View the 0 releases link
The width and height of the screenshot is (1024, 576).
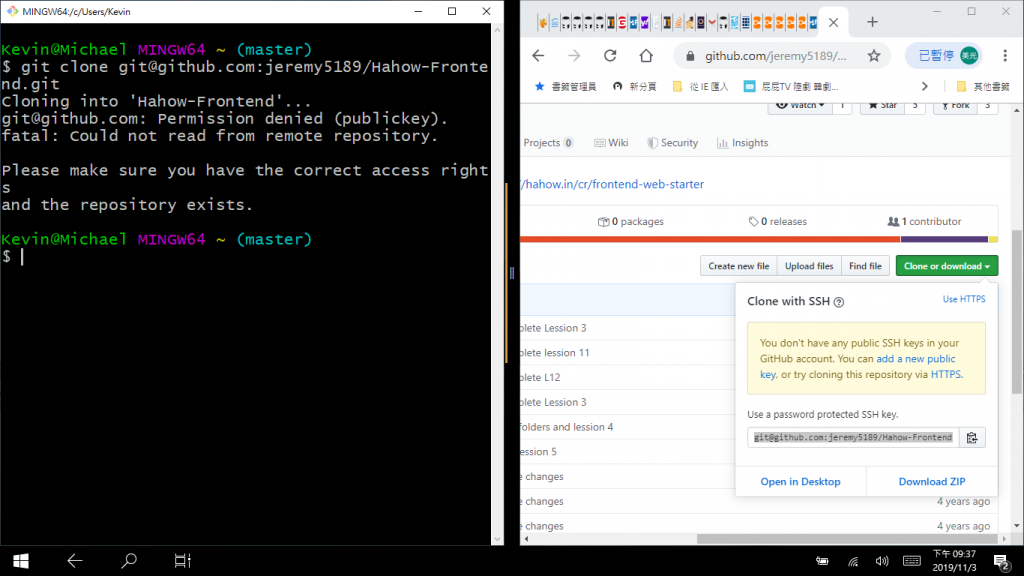[x=777, y=222]
